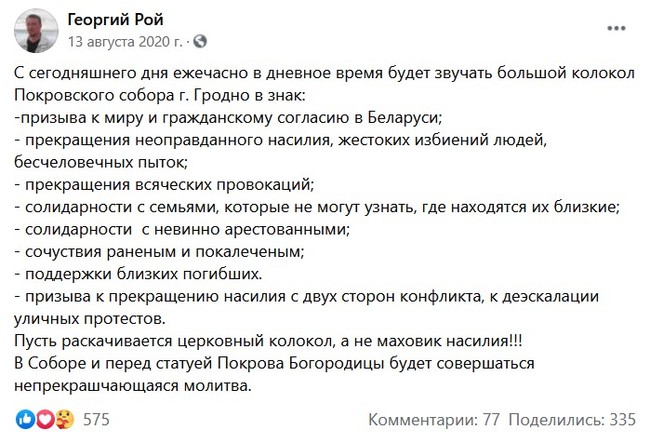Show the Комментарии: 77 comments

(x=434, y=417)
